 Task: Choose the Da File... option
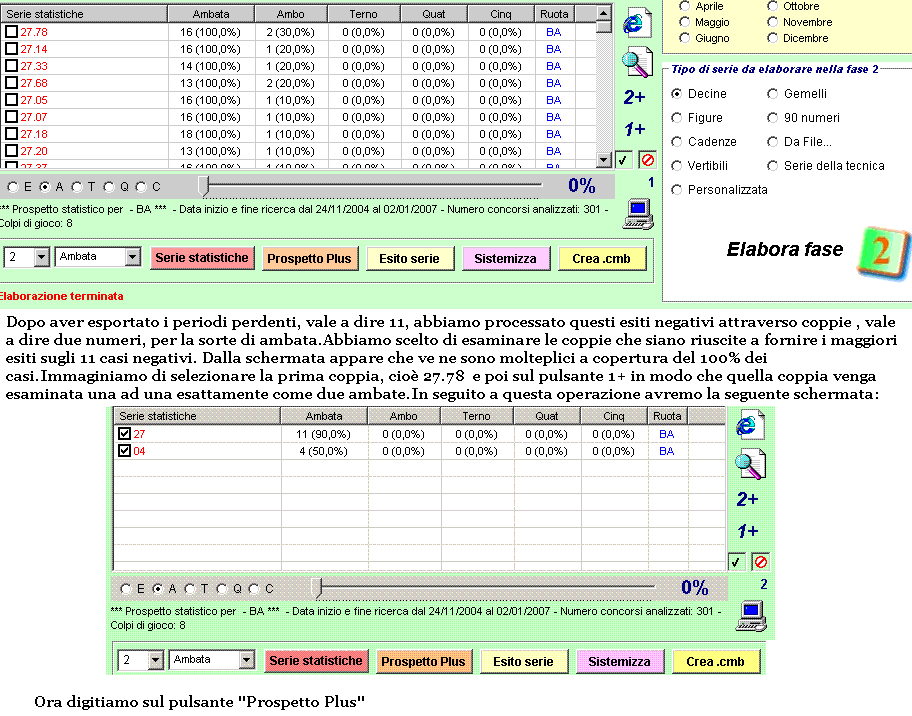click(772, 142)
